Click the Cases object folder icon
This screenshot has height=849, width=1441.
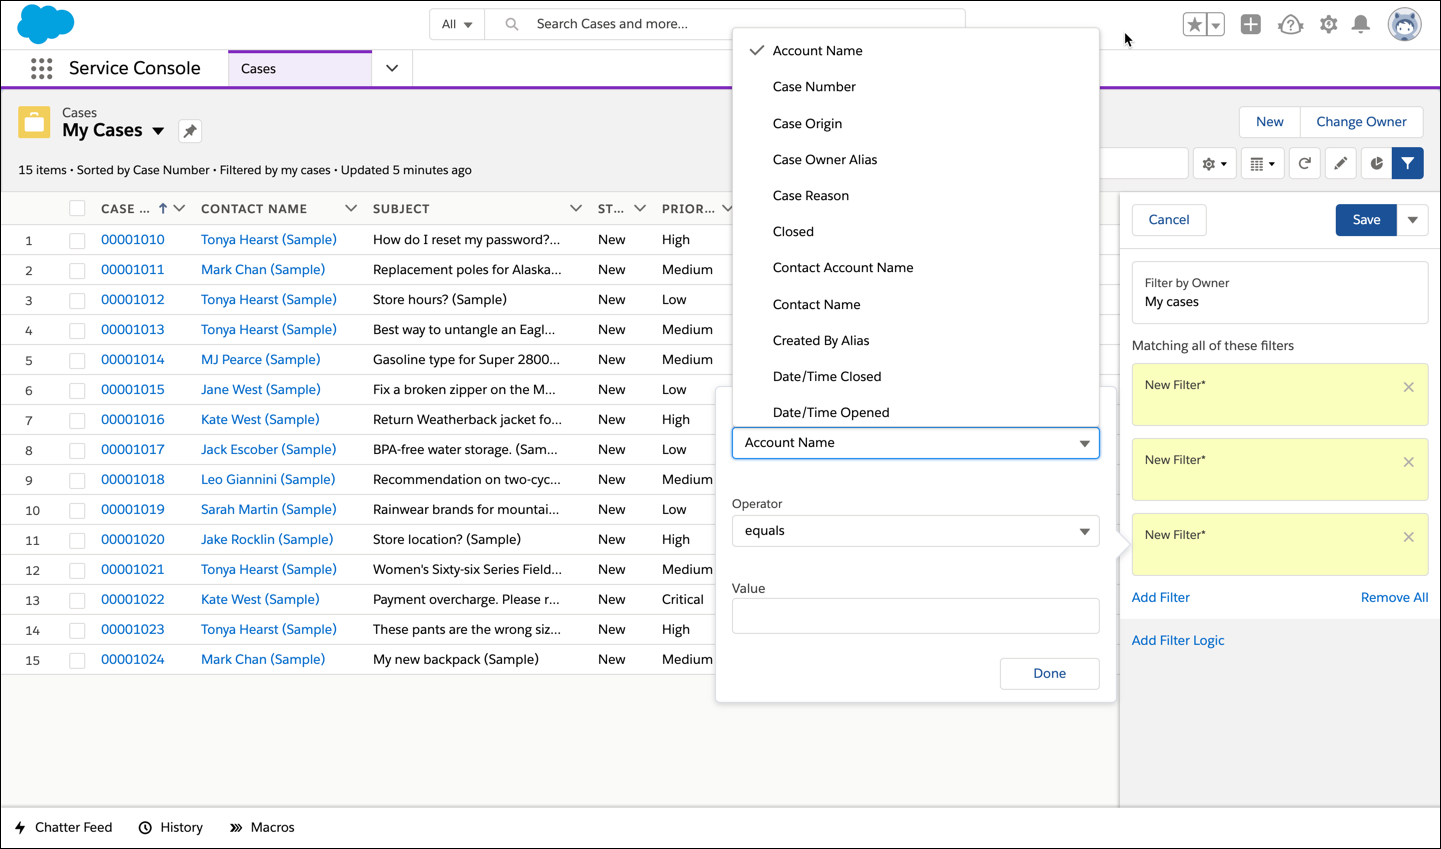pyautogui.click(x=34, y=123)
